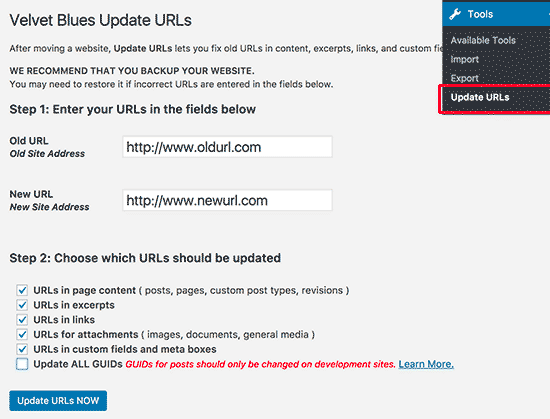This screenshot has height=419, width=550.
Task: Click into the New URL input field
Action: click(x=227, y=200)
